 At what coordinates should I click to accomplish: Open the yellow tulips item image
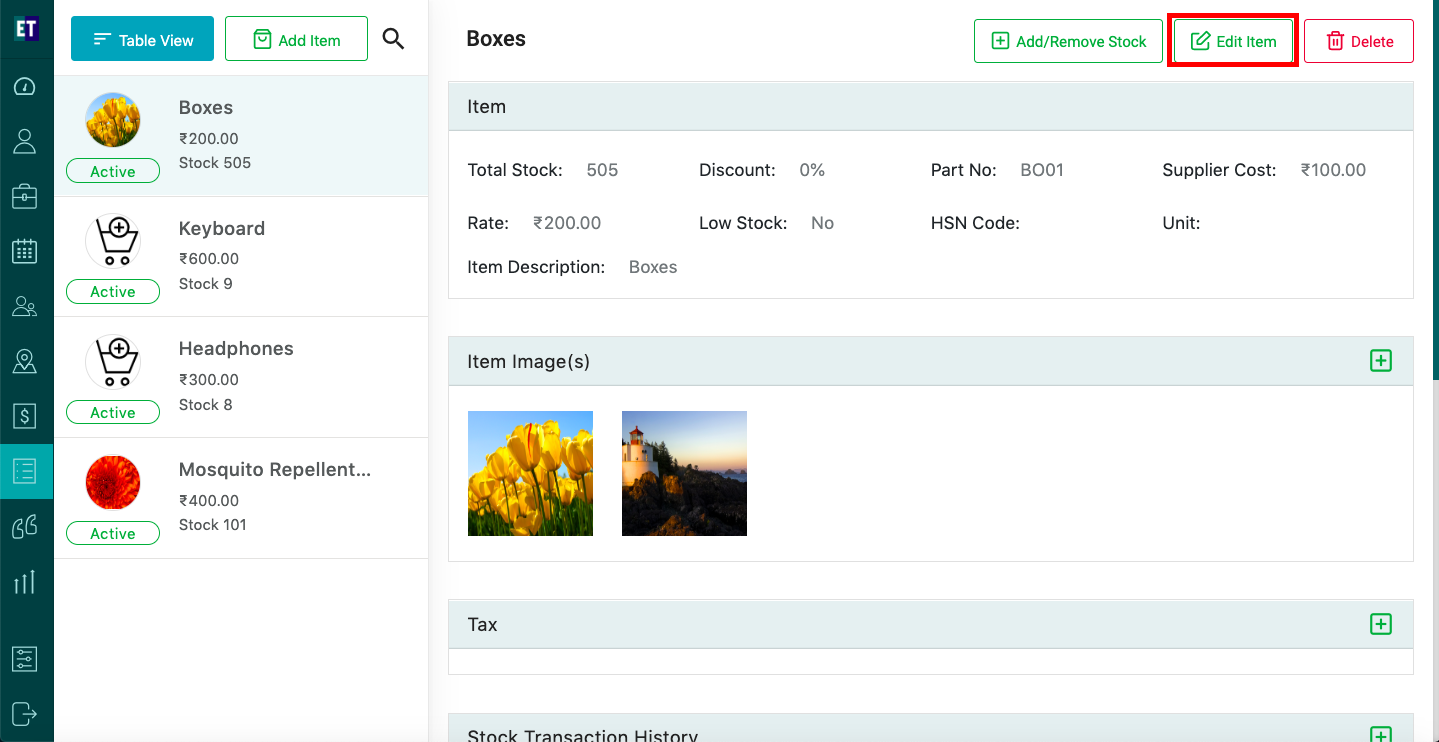pos(530,473)
